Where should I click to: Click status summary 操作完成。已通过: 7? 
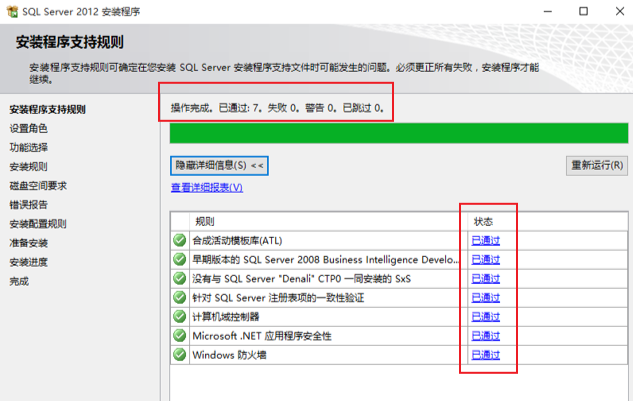(x=277, y=108)
